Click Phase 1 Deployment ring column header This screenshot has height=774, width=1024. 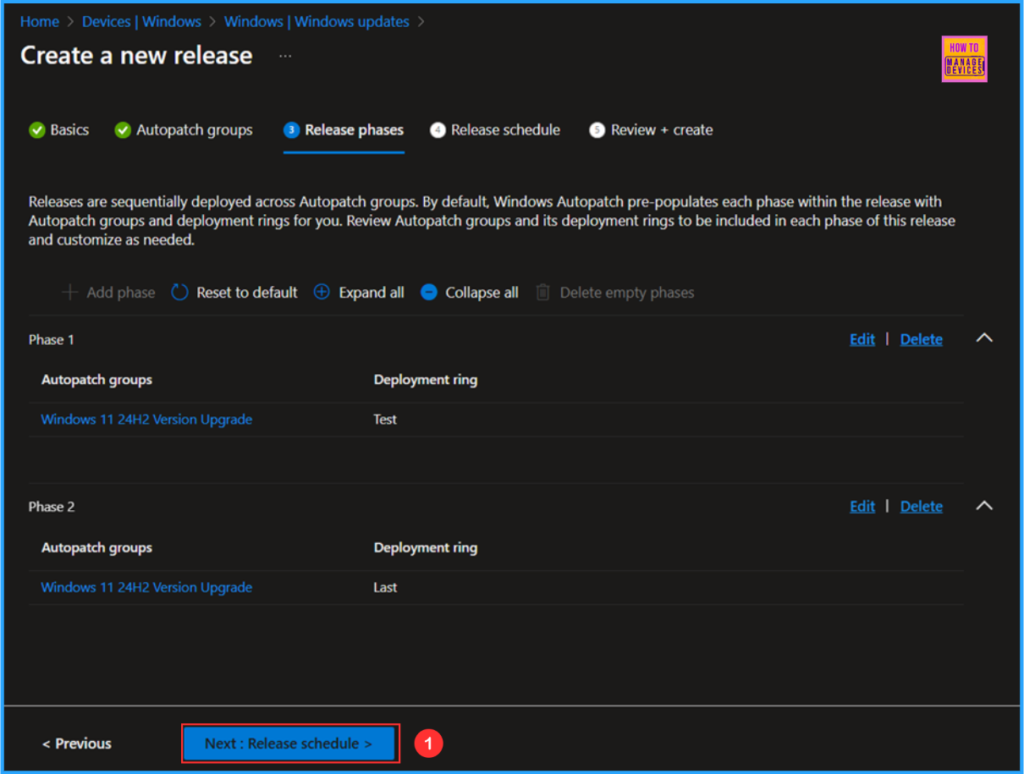[426, 379]
